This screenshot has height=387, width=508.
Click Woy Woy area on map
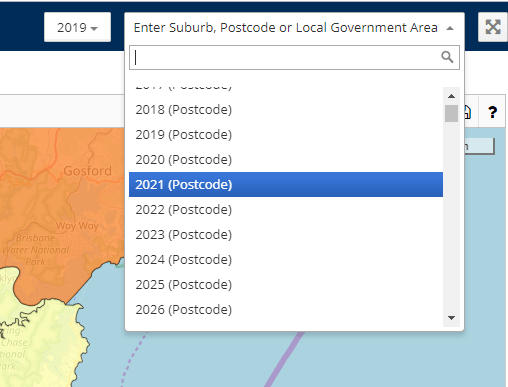[x=77, y=226]
